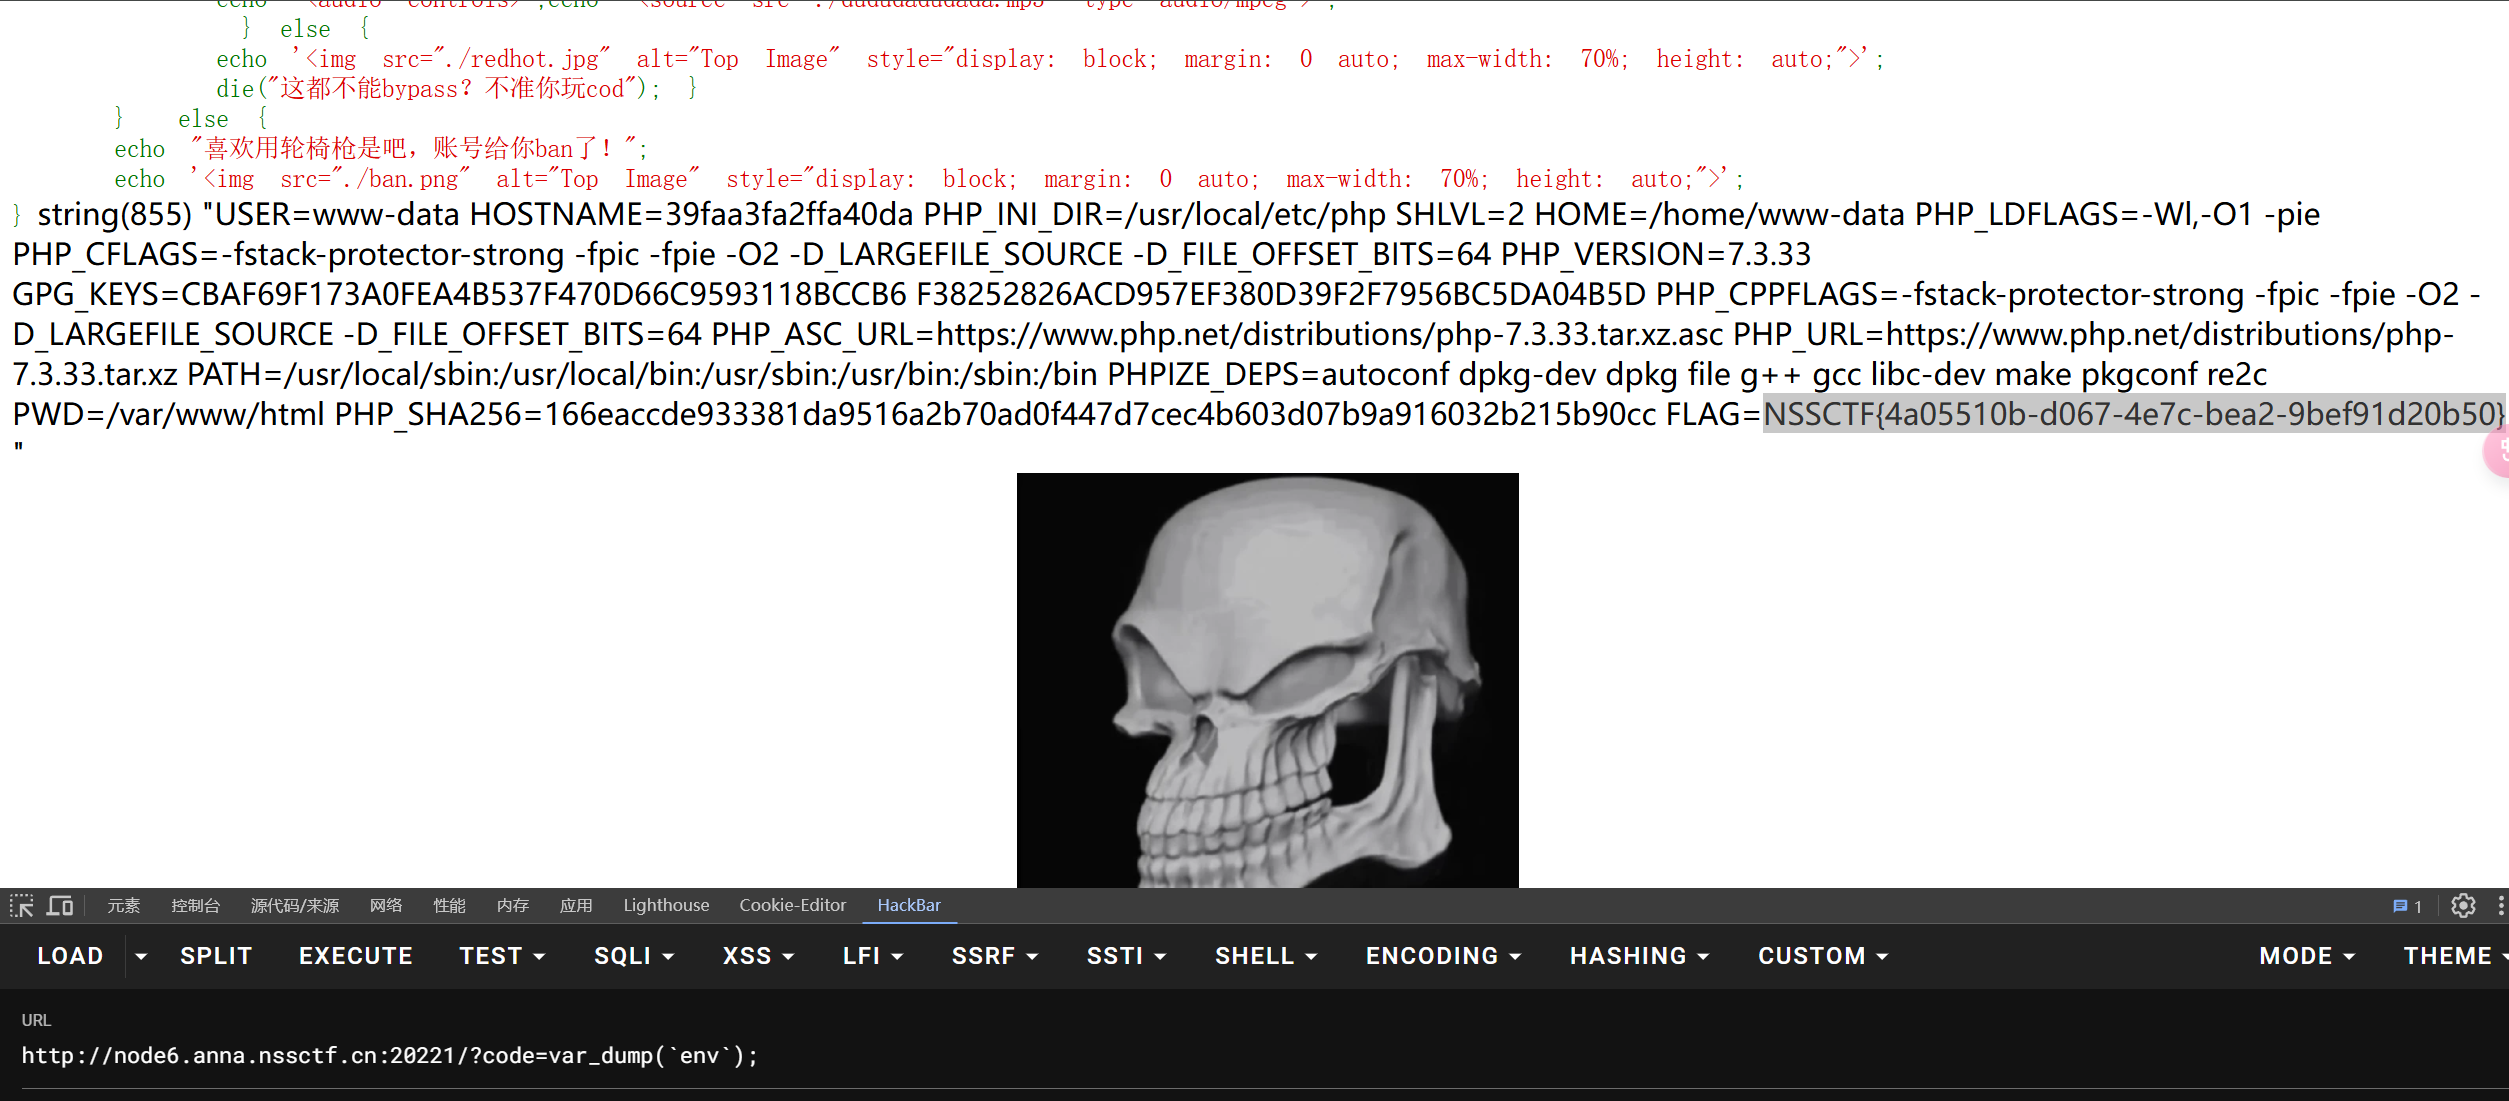The image size is (2509, 1101).
Task: Click the pink floating extension bubble
Action: coord(2497,452)
